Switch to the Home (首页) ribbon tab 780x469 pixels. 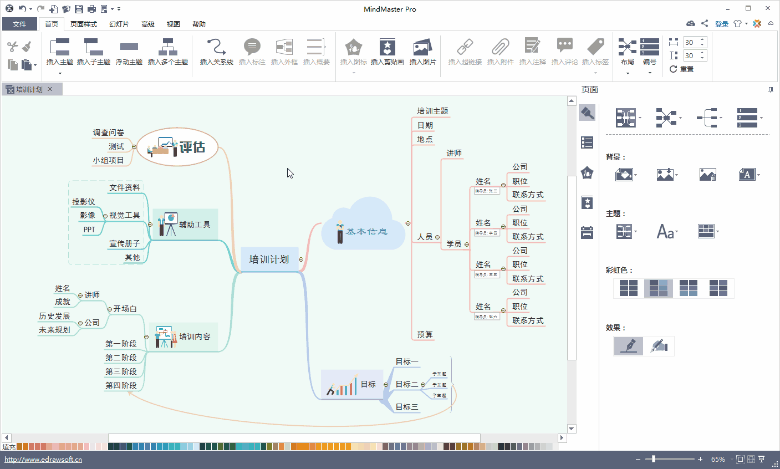(x=52, y=24)
